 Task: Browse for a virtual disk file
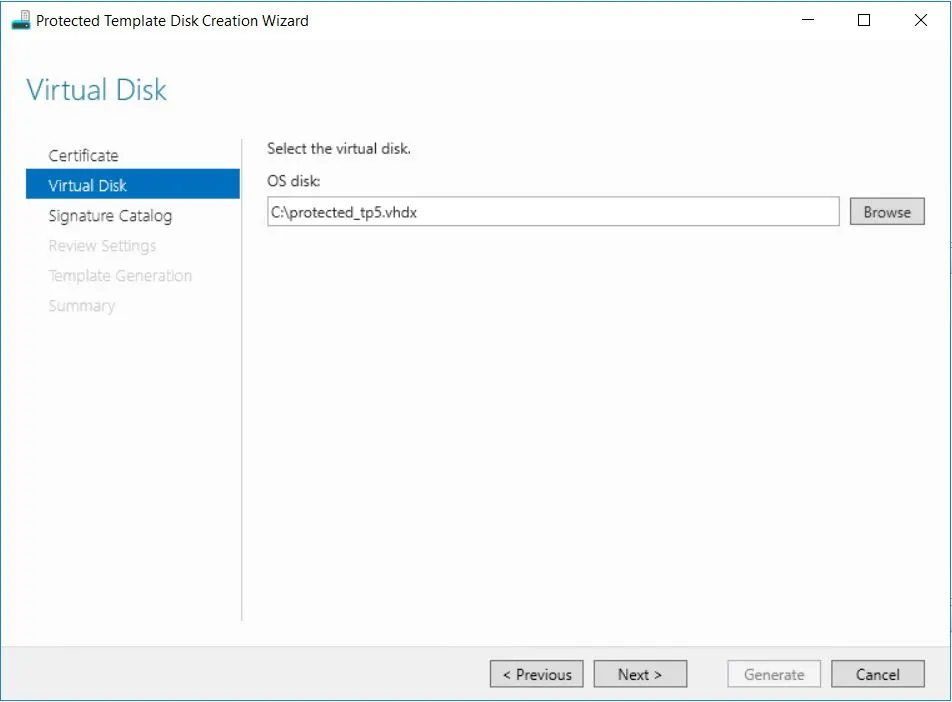click(887, 212)
